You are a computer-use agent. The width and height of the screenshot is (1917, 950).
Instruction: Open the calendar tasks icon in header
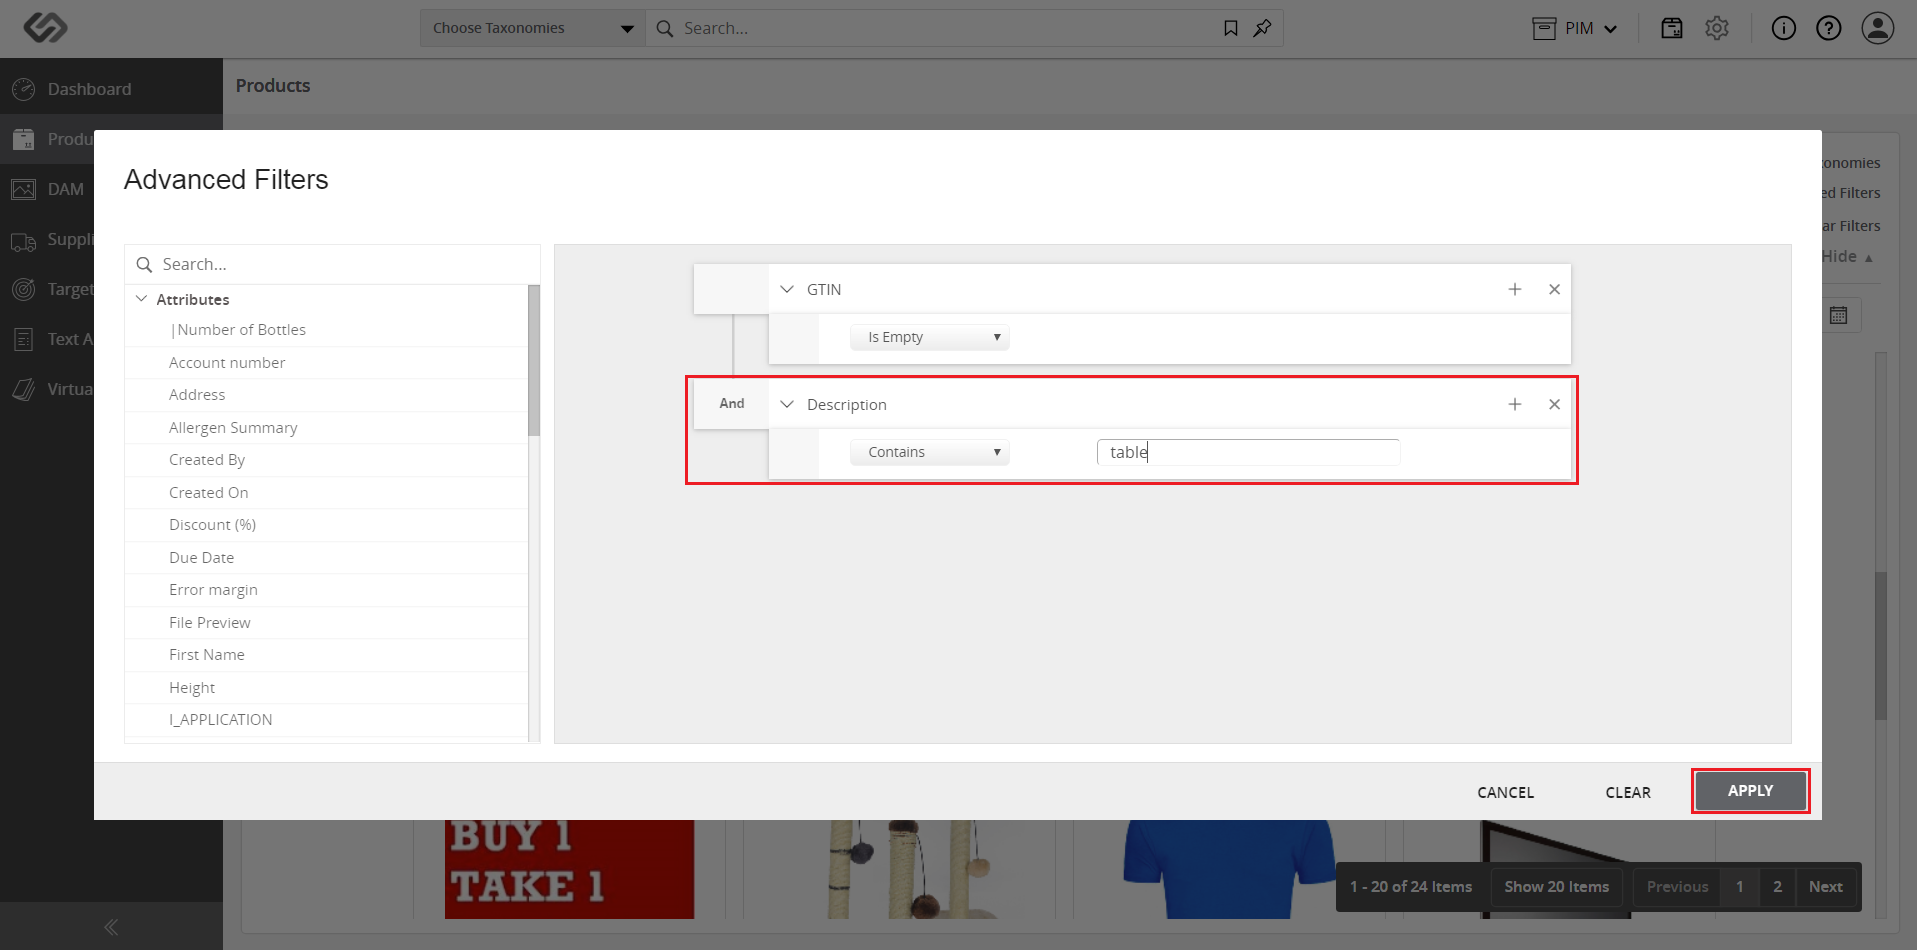[1672, 28]
